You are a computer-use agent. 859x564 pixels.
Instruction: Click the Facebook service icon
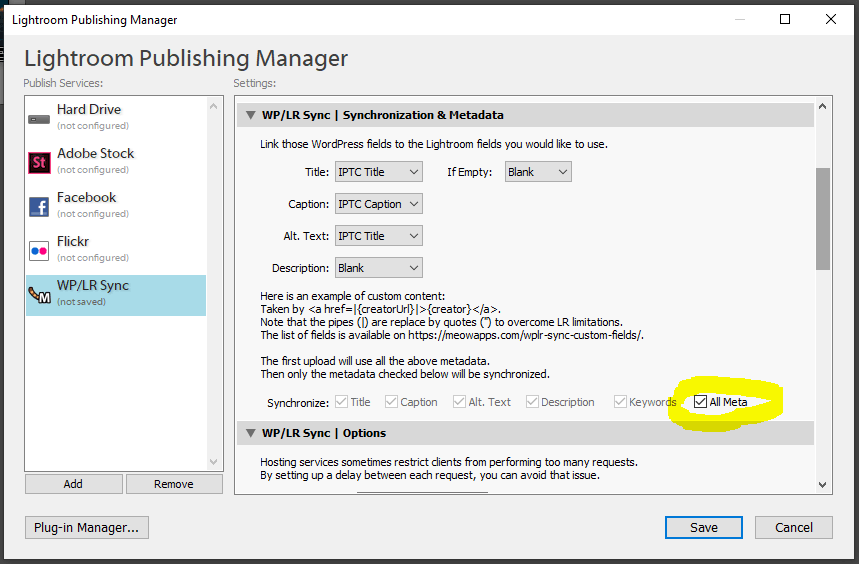pos(39,206)
